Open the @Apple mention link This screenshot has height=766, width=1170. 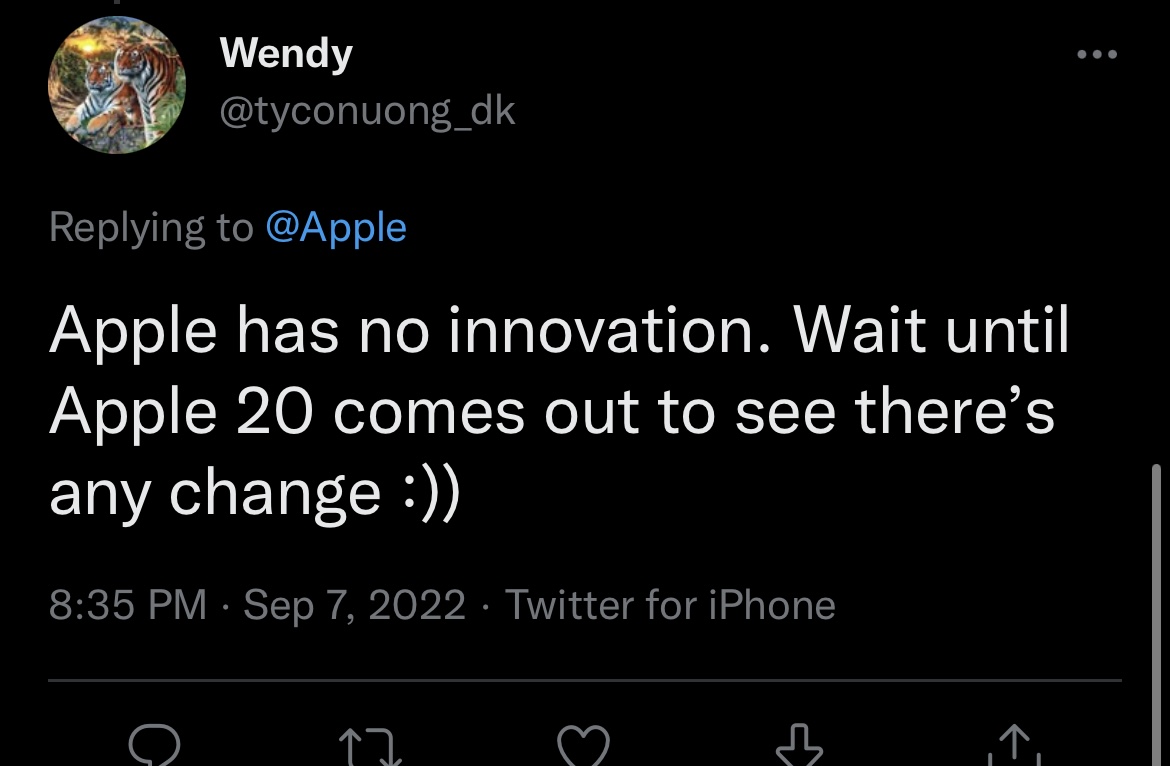[x=336, y=228]
